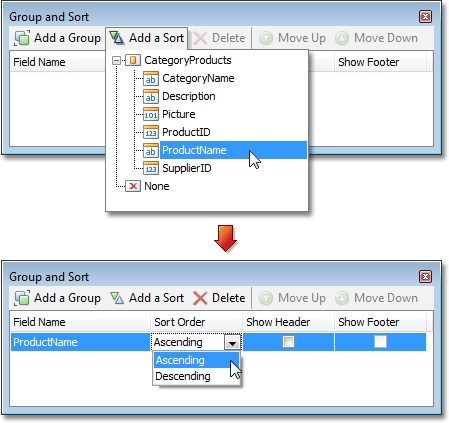This screenshot has height=423, width=449.
Task: Select SupplierID field in the tree
Action: point(187,168)
